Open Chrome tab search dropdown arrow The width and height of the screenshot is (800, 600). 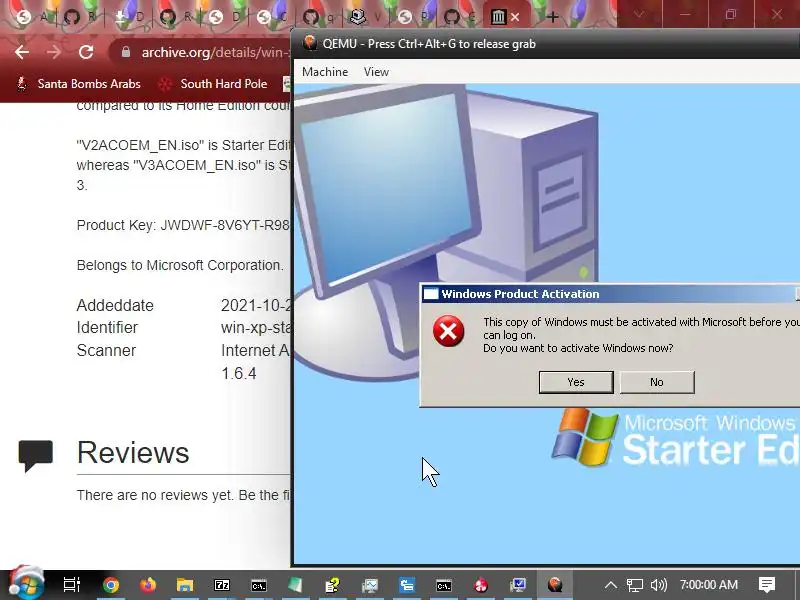638,14
